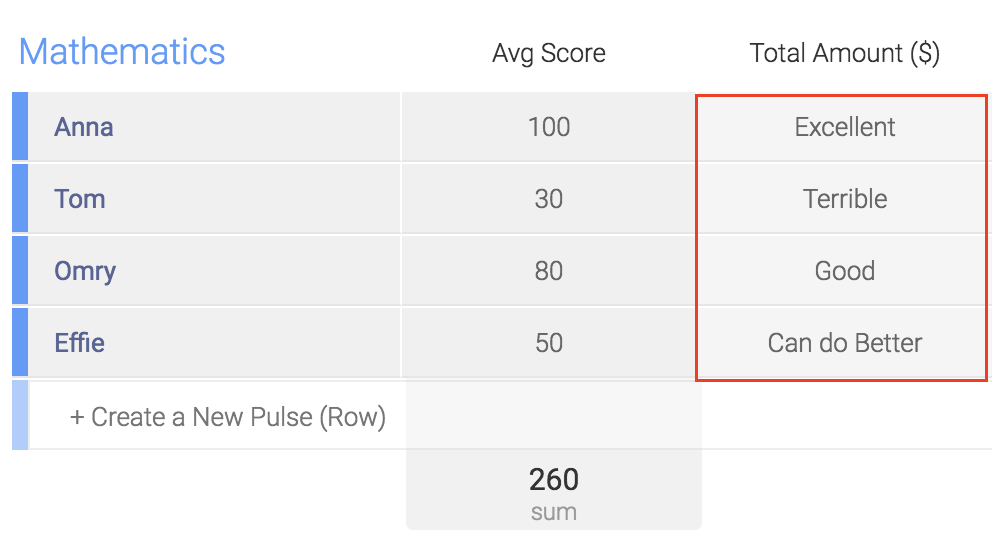Edit Effie's Avg Score cell showing 50
Screen dimensions: 992x550
549,342
